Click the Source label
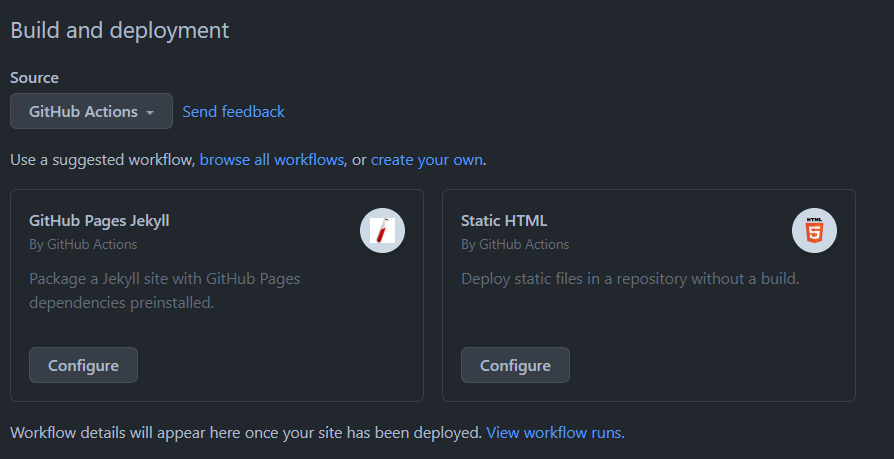Image resolution: width=894 pixels, height=459 pixels. pos(34,78)
